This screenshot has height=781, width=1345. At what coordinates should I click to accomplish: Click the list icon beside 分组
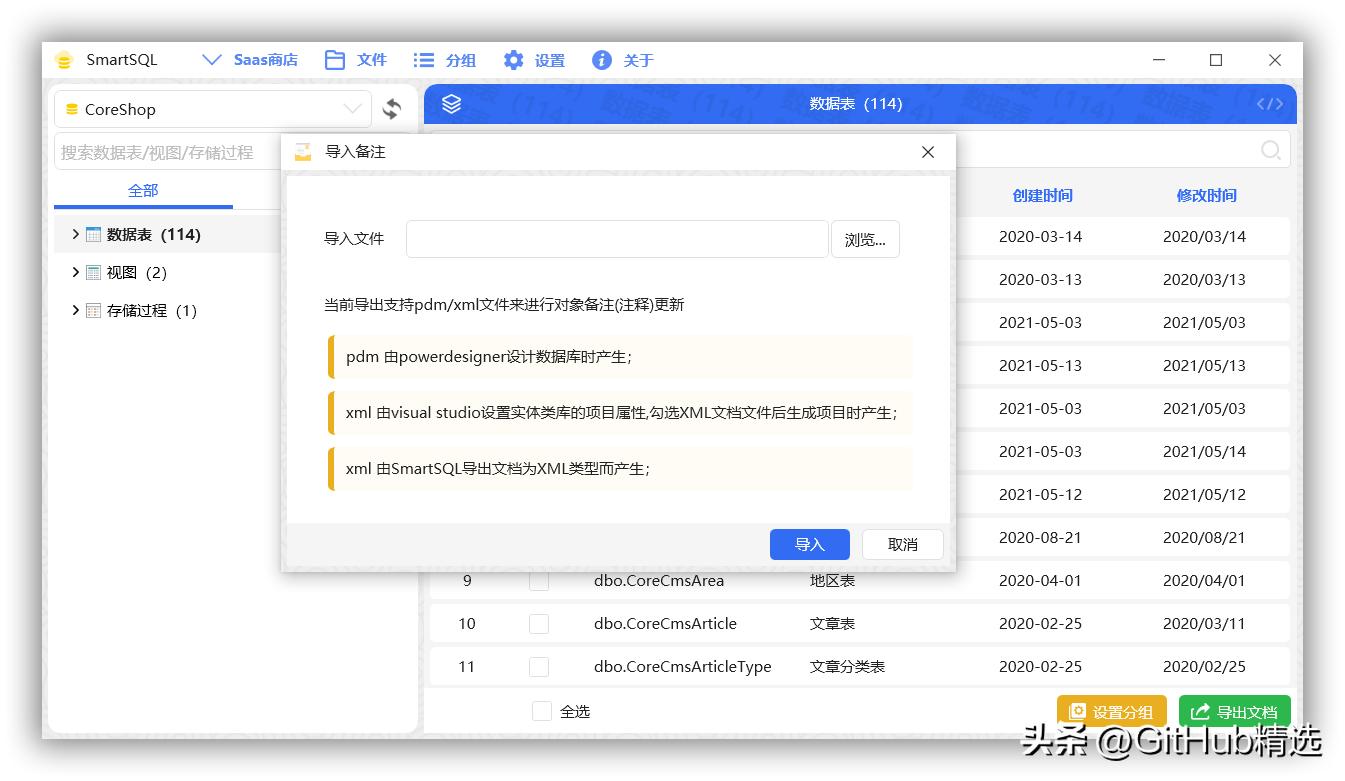tap(422, 59)
